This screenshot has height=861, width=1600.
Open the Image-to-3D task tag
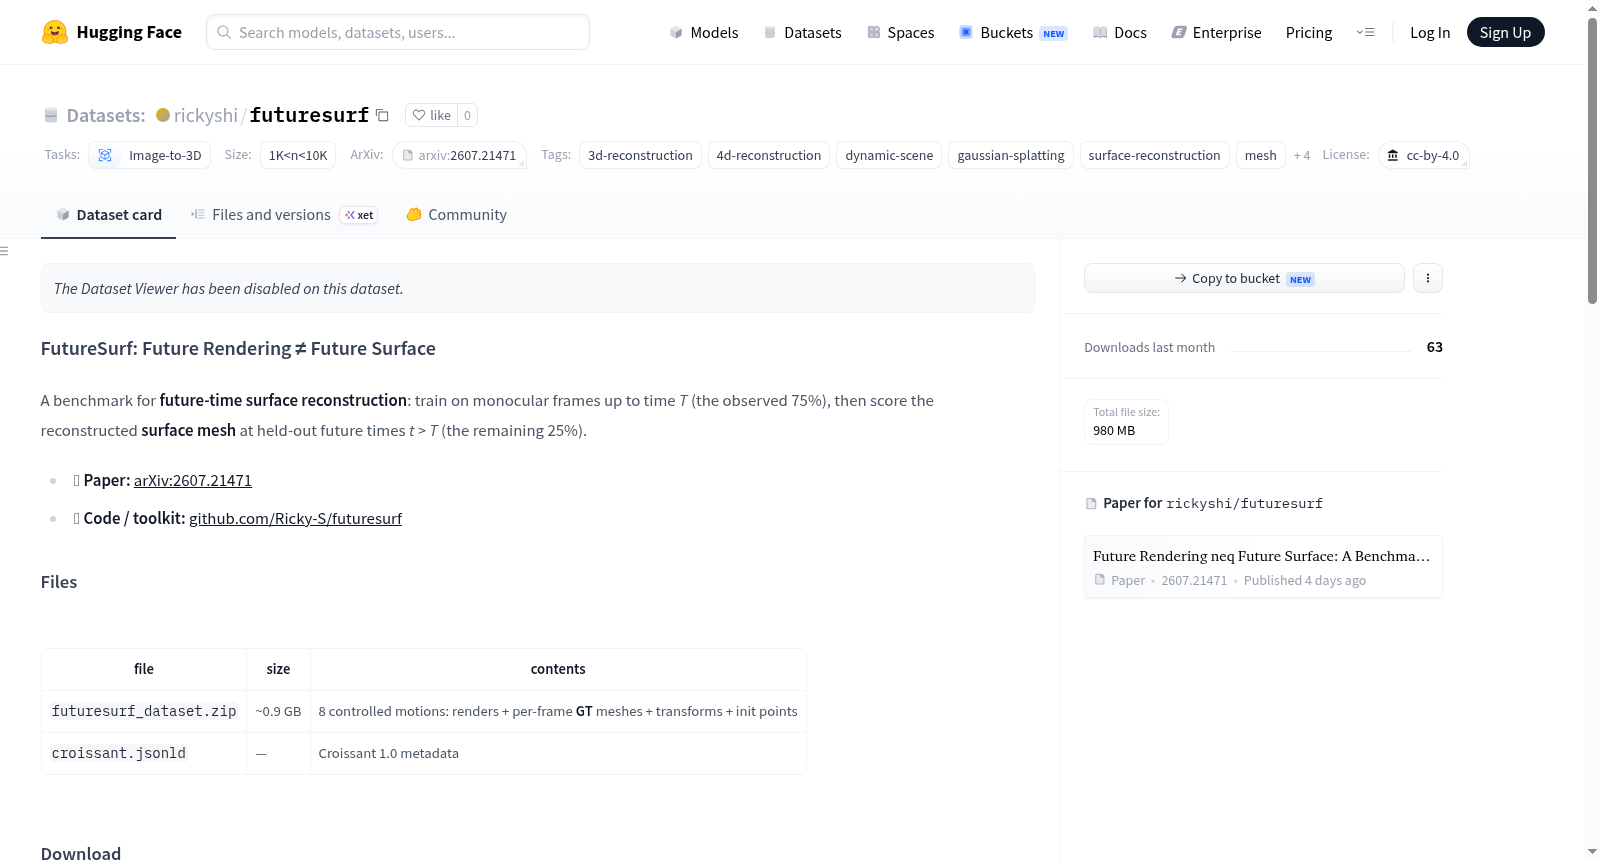coord(150,155)
